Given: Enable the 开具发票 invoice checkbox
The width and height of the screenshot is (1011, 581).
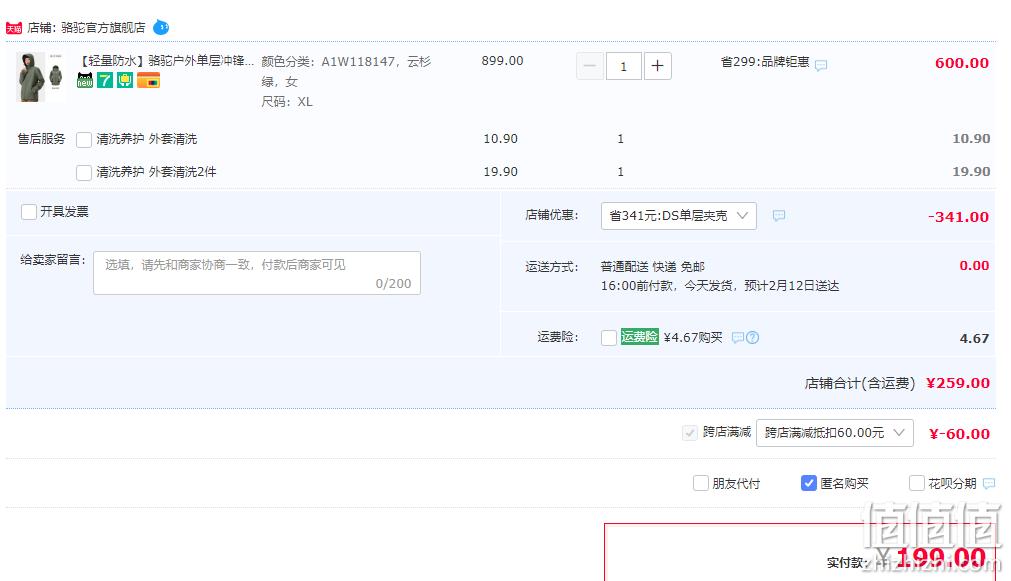Looking at the screenshot, I should [x=28, y=212].
